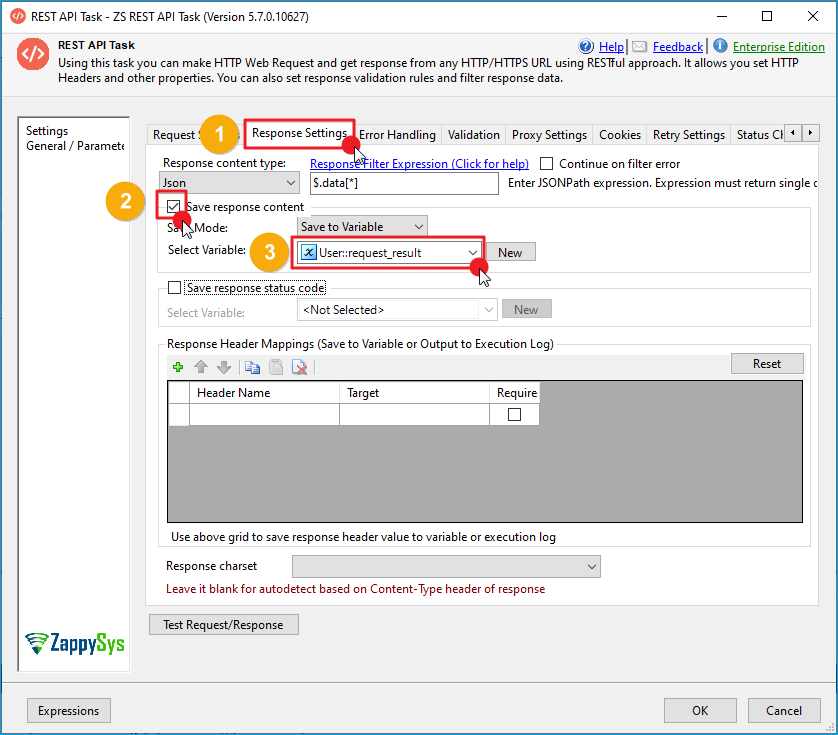Switch to the Error Handling tab

click(397, 134)
